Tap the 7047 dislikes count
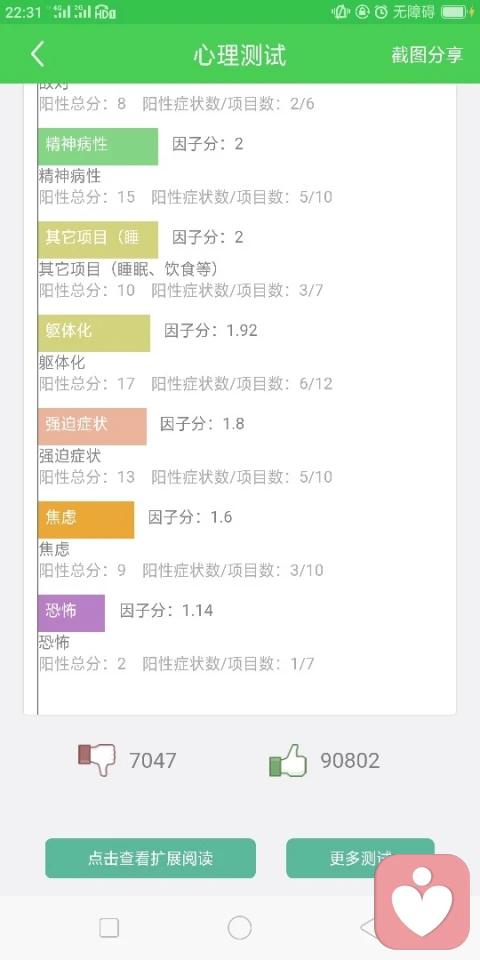 tap(152, 760)
